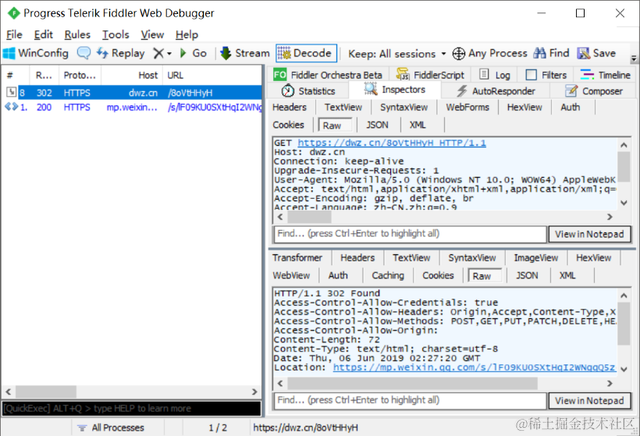The height and width of the screenshot is (436, 640).
Task: Click the Composer pencil icon
Action: coord(571,91)
